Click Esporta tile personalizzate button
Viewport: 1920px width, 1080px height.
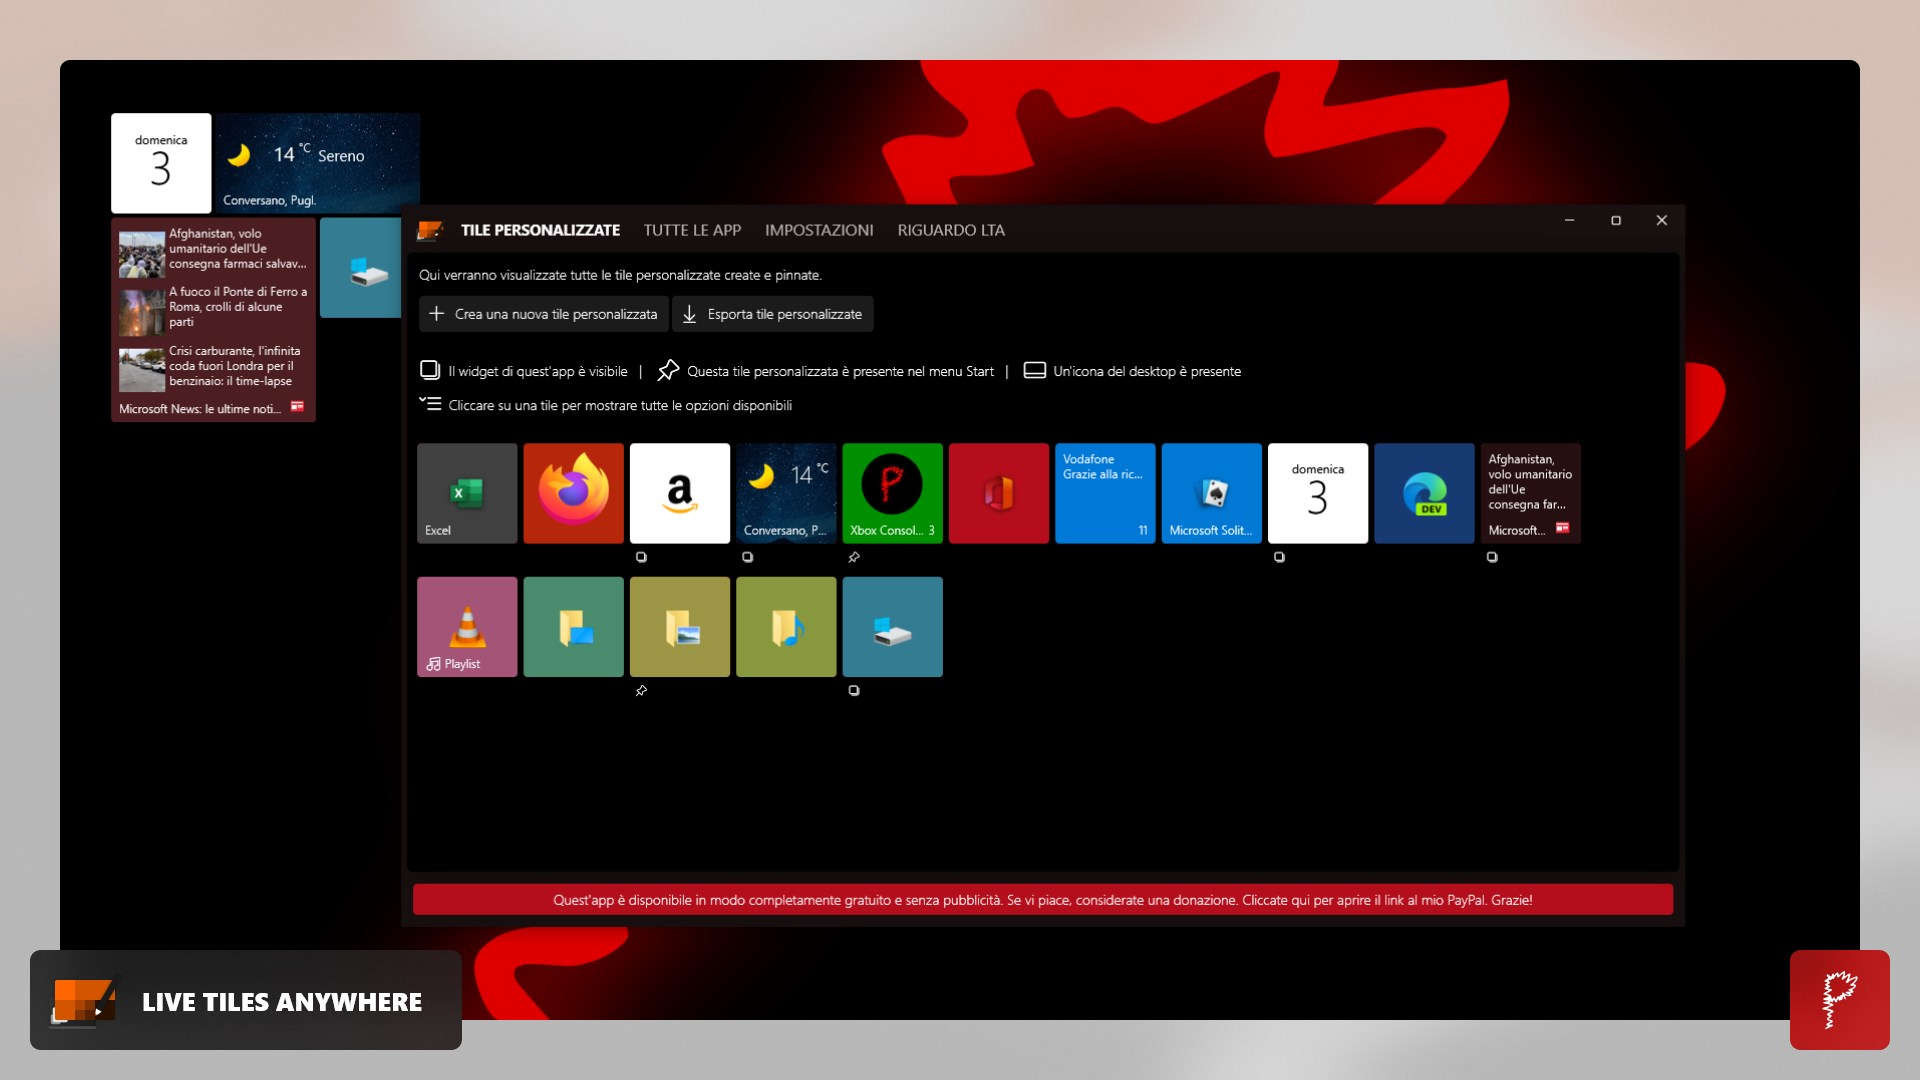point(772,314)
